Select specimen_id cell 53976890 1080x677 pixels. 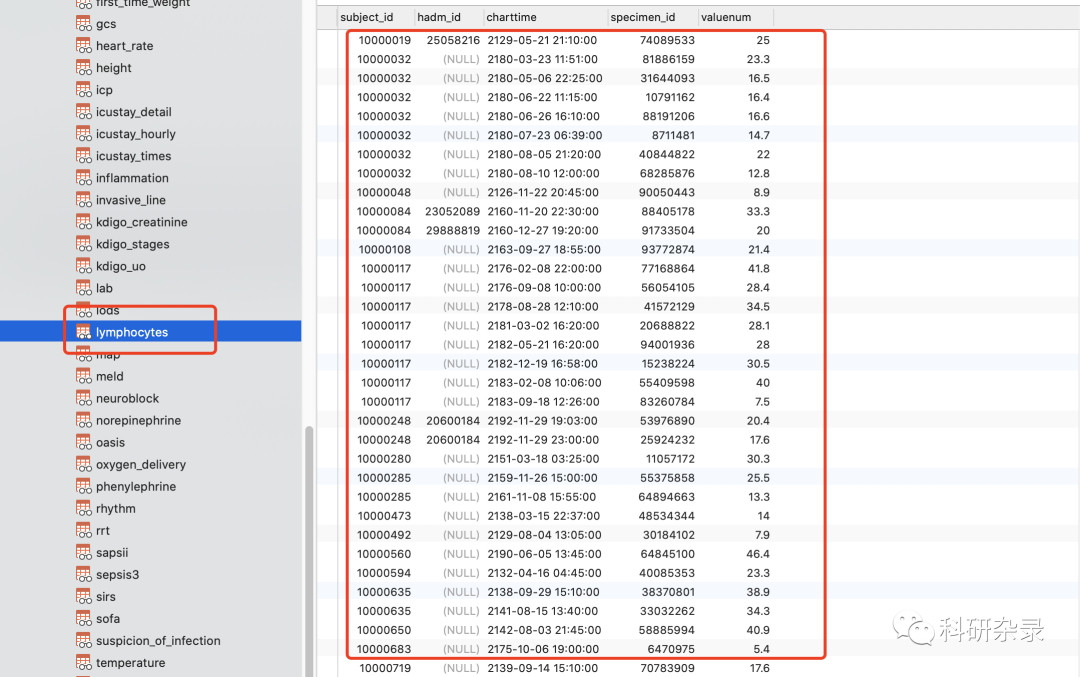[x=667, y=421]
